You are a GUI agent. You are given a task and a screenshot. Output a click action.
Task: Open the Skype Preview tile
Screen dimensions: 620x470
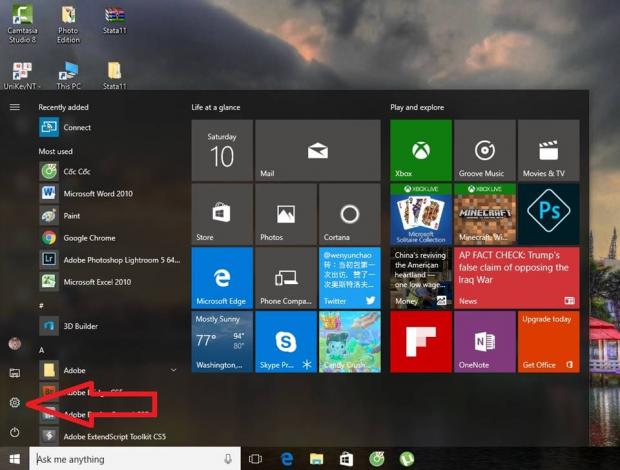click(x=285, y=341)
